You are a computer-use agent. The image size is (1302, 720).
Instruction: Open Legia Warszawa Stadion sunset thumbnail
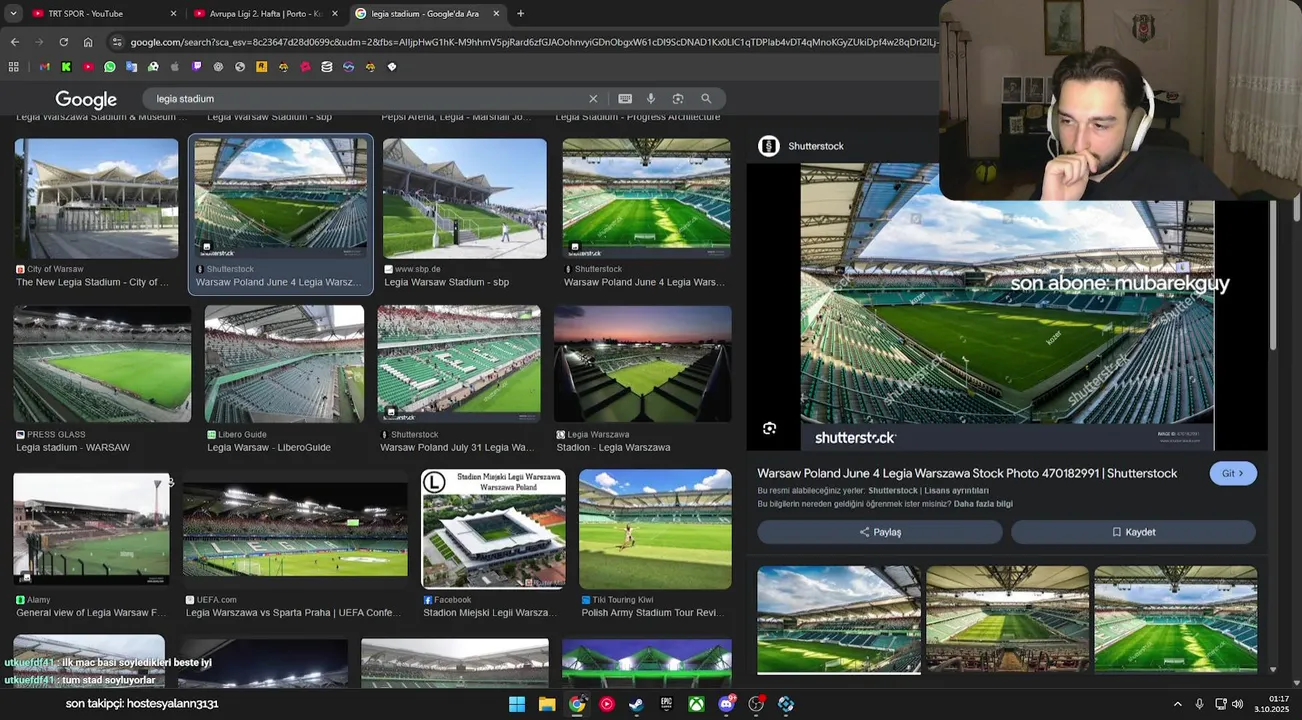[x=643, y=364]
